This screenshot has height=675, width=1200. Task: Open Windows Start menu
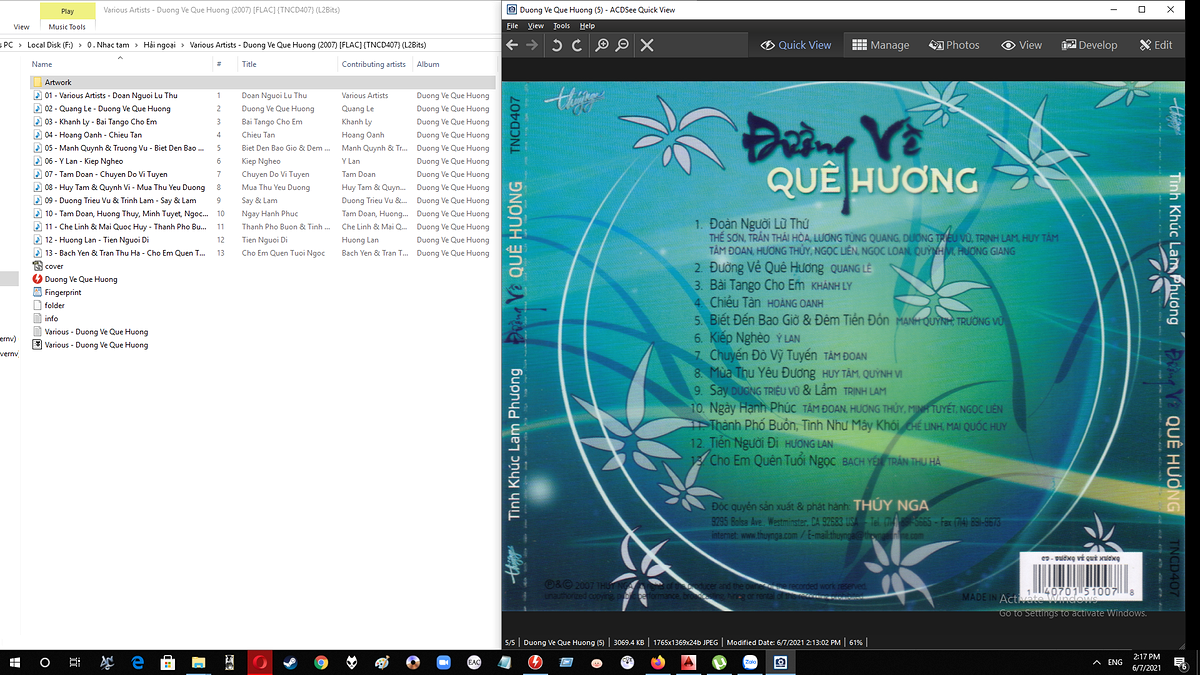coord(15,662)
